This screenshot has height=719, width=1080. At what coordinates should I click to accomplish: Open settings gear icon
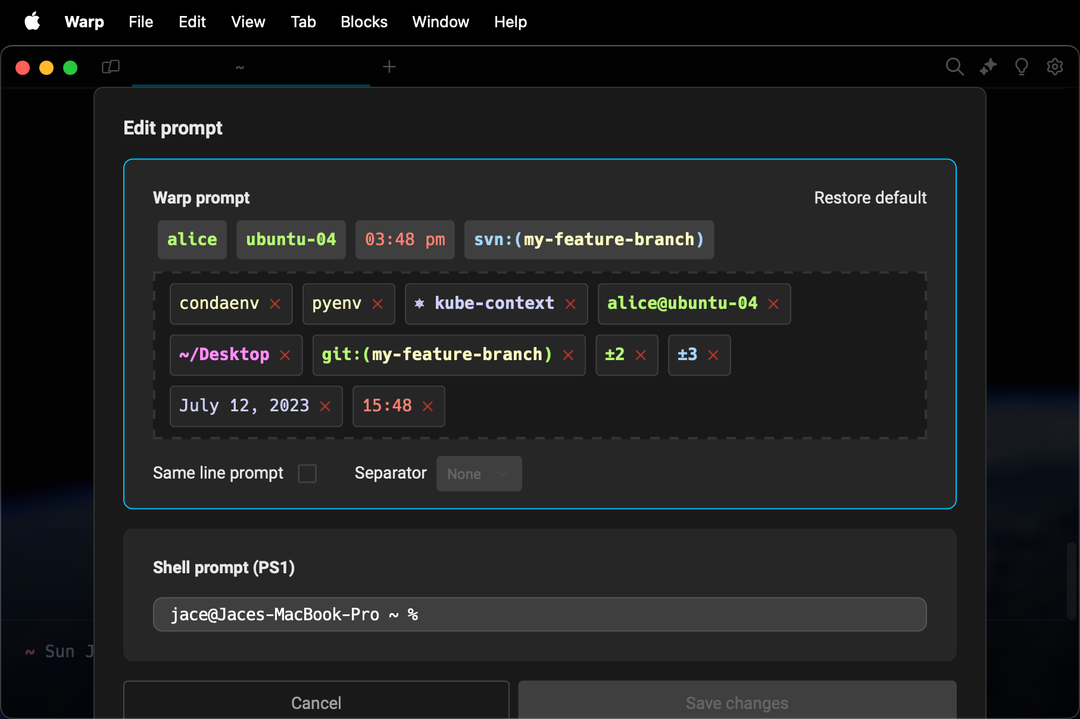pos(1055,67)
